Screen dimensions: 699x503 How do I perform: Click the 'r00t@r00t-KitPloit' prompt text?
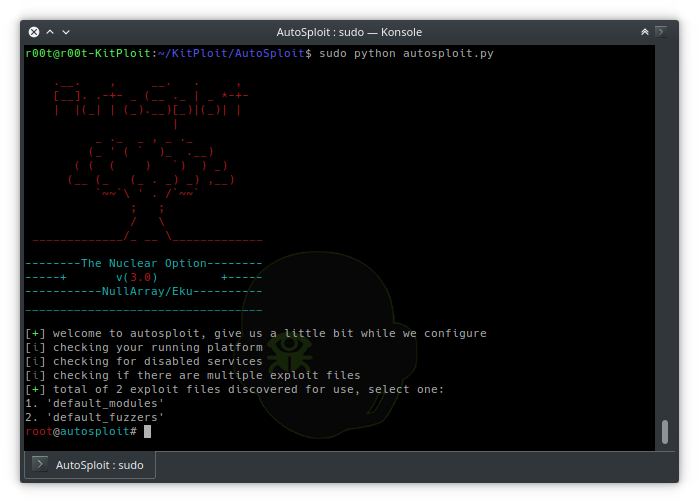pos(88,54)
